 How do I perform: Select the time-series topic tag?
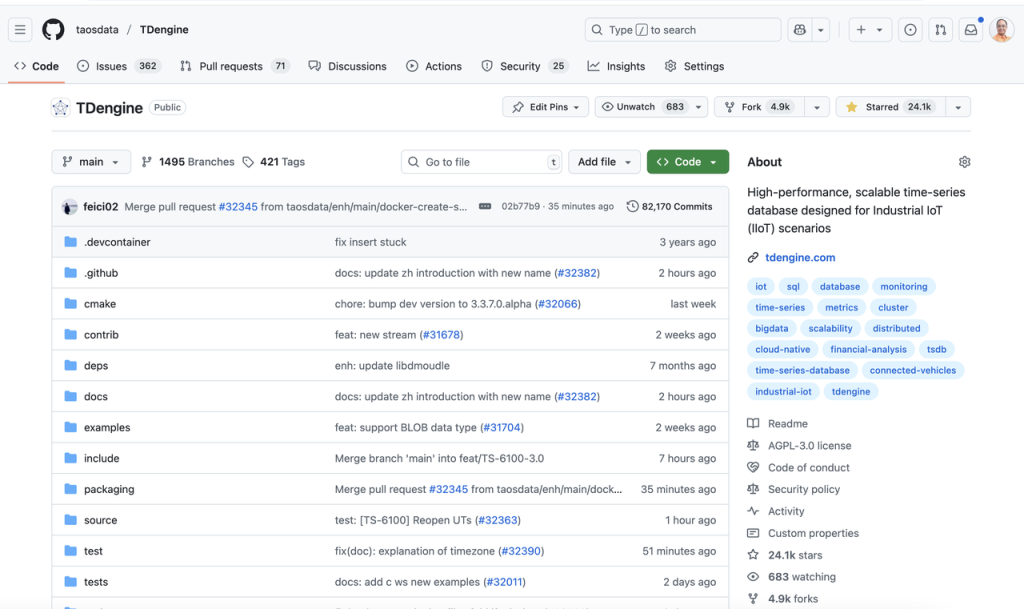coord(780,308)
